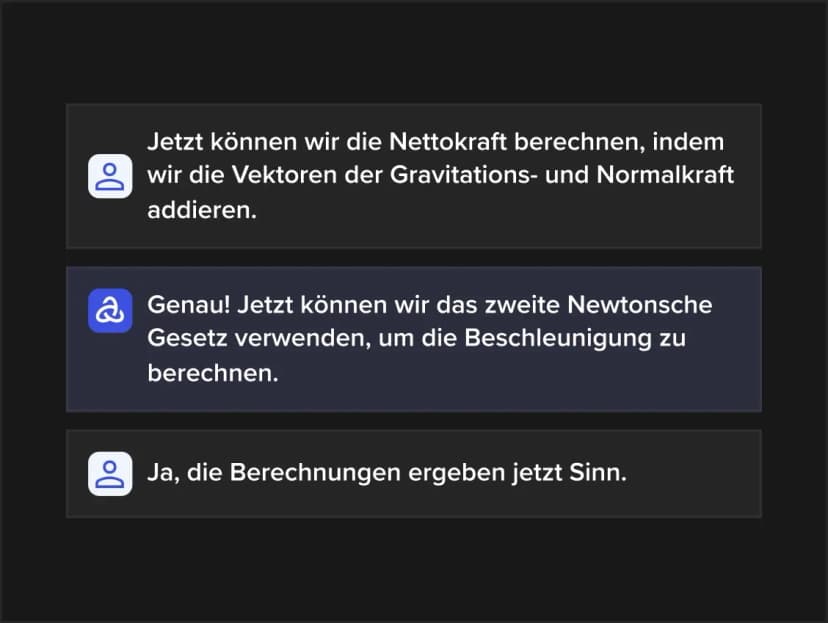Click user avatar beside "Ja, die Berechnungen" message
Viewport: 828px width, 623px height.
[x=110, y=474]
